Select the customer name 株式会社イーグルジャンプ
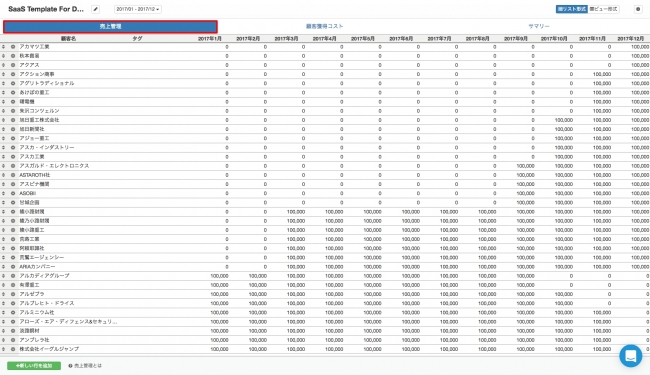 click(49, 349)
